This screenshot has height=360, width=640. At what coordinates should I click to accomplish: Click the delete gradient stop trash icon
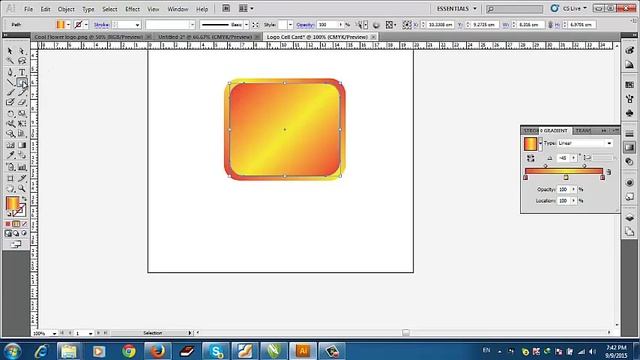[x=609, y=172]
